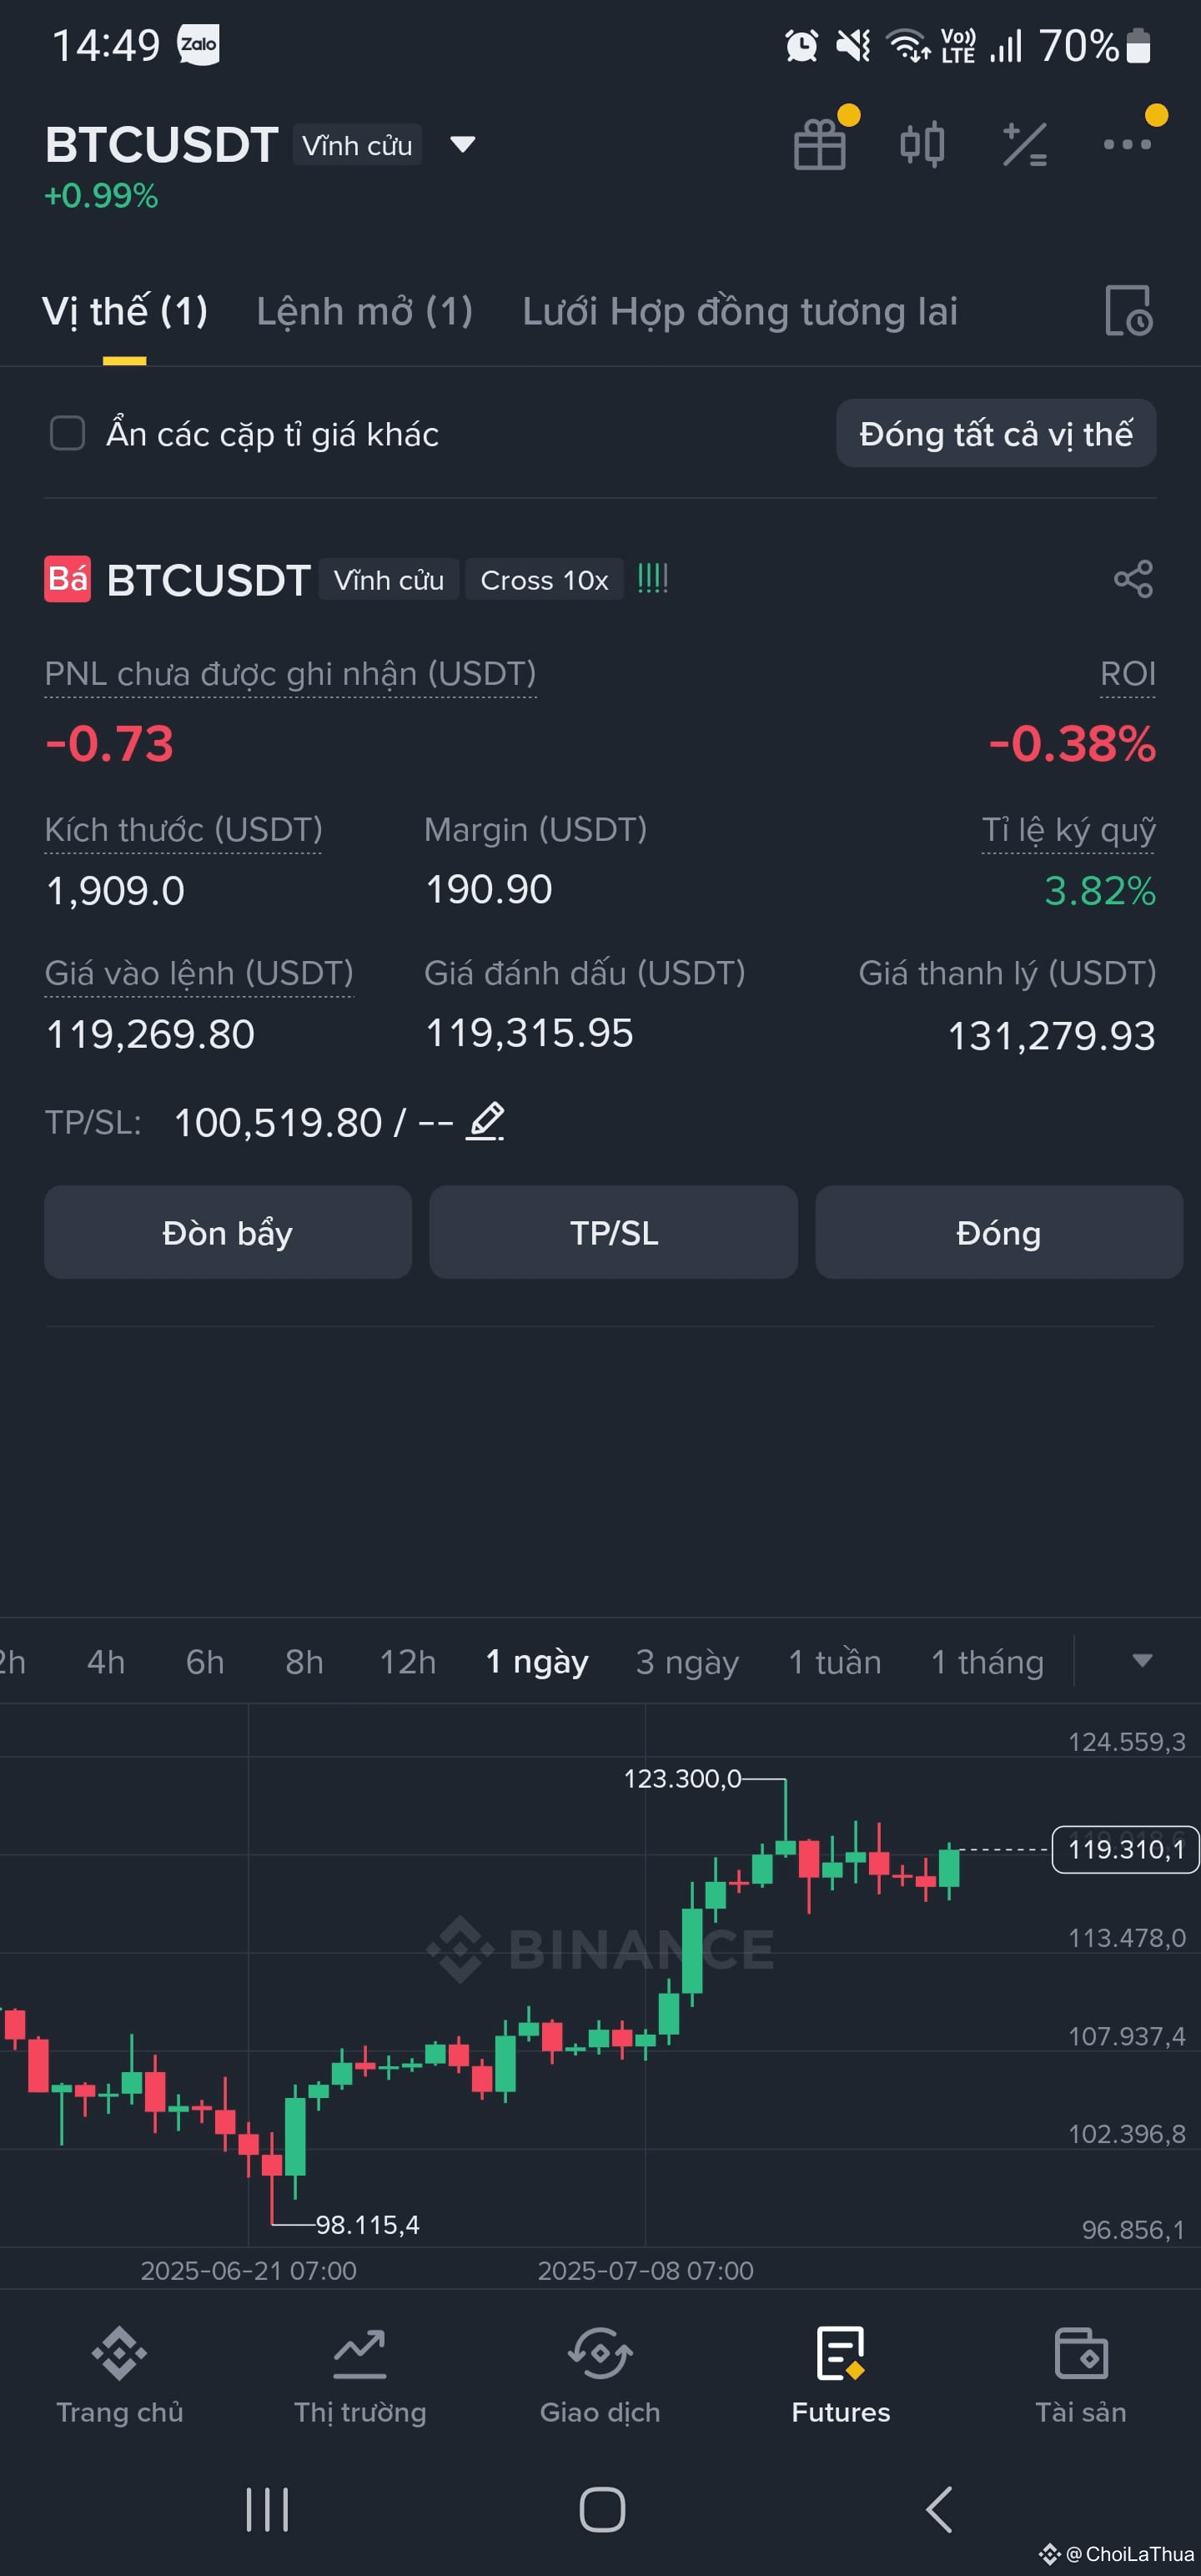Toggle the 'Ẩn các cặp tỉ giá khác' checkbox
Screen dimensions: 1201x2576
tap(68, 433)
